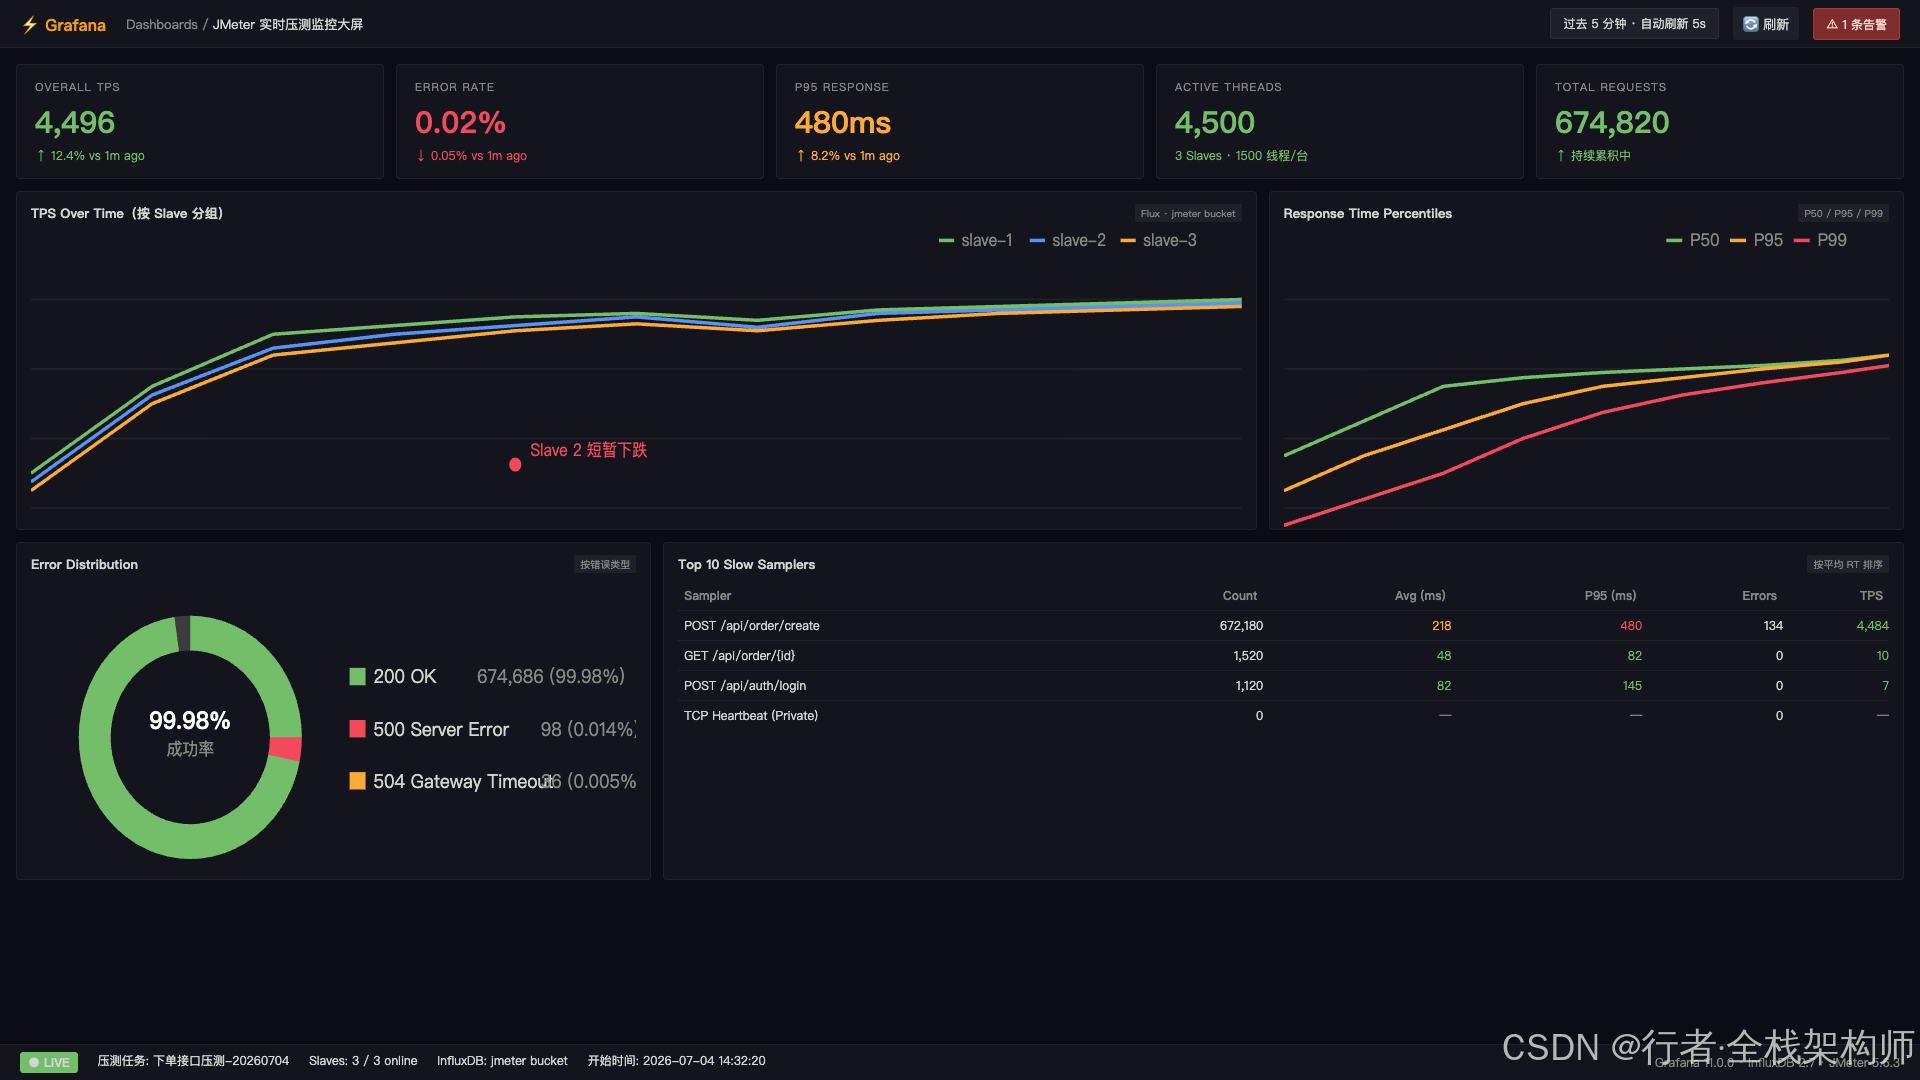Click the LIVE status badge
Screen dimensions: 1920x1080
(49, 1062)
